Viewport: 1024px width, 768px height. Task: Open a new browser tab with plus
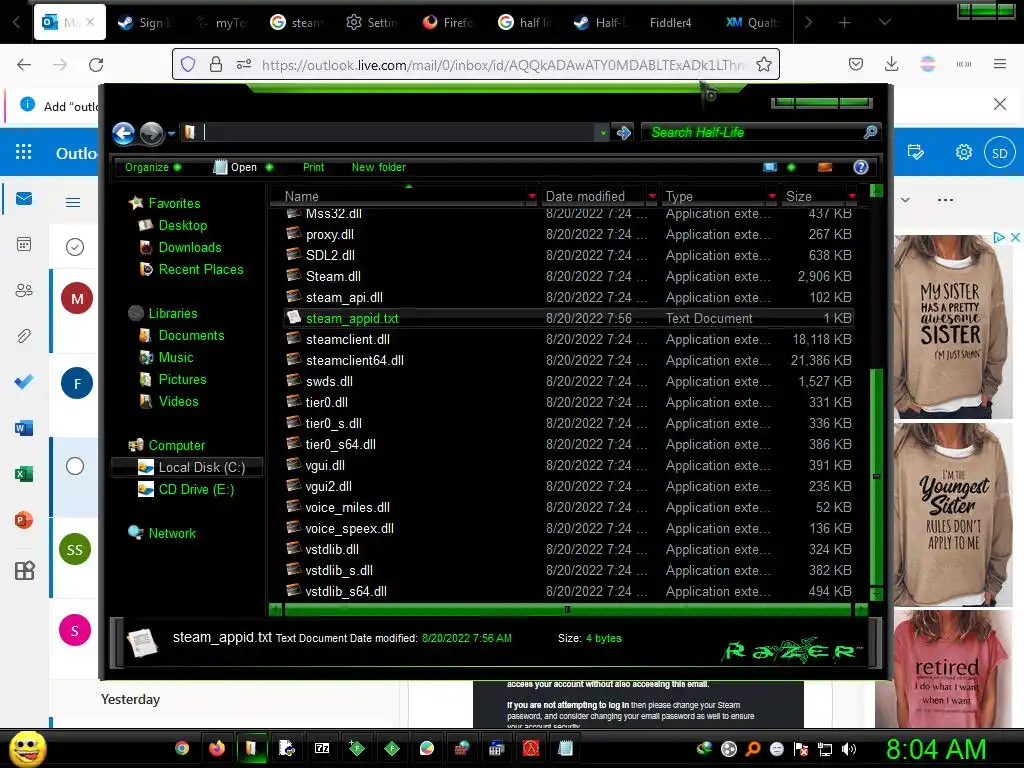coord(844,23)
